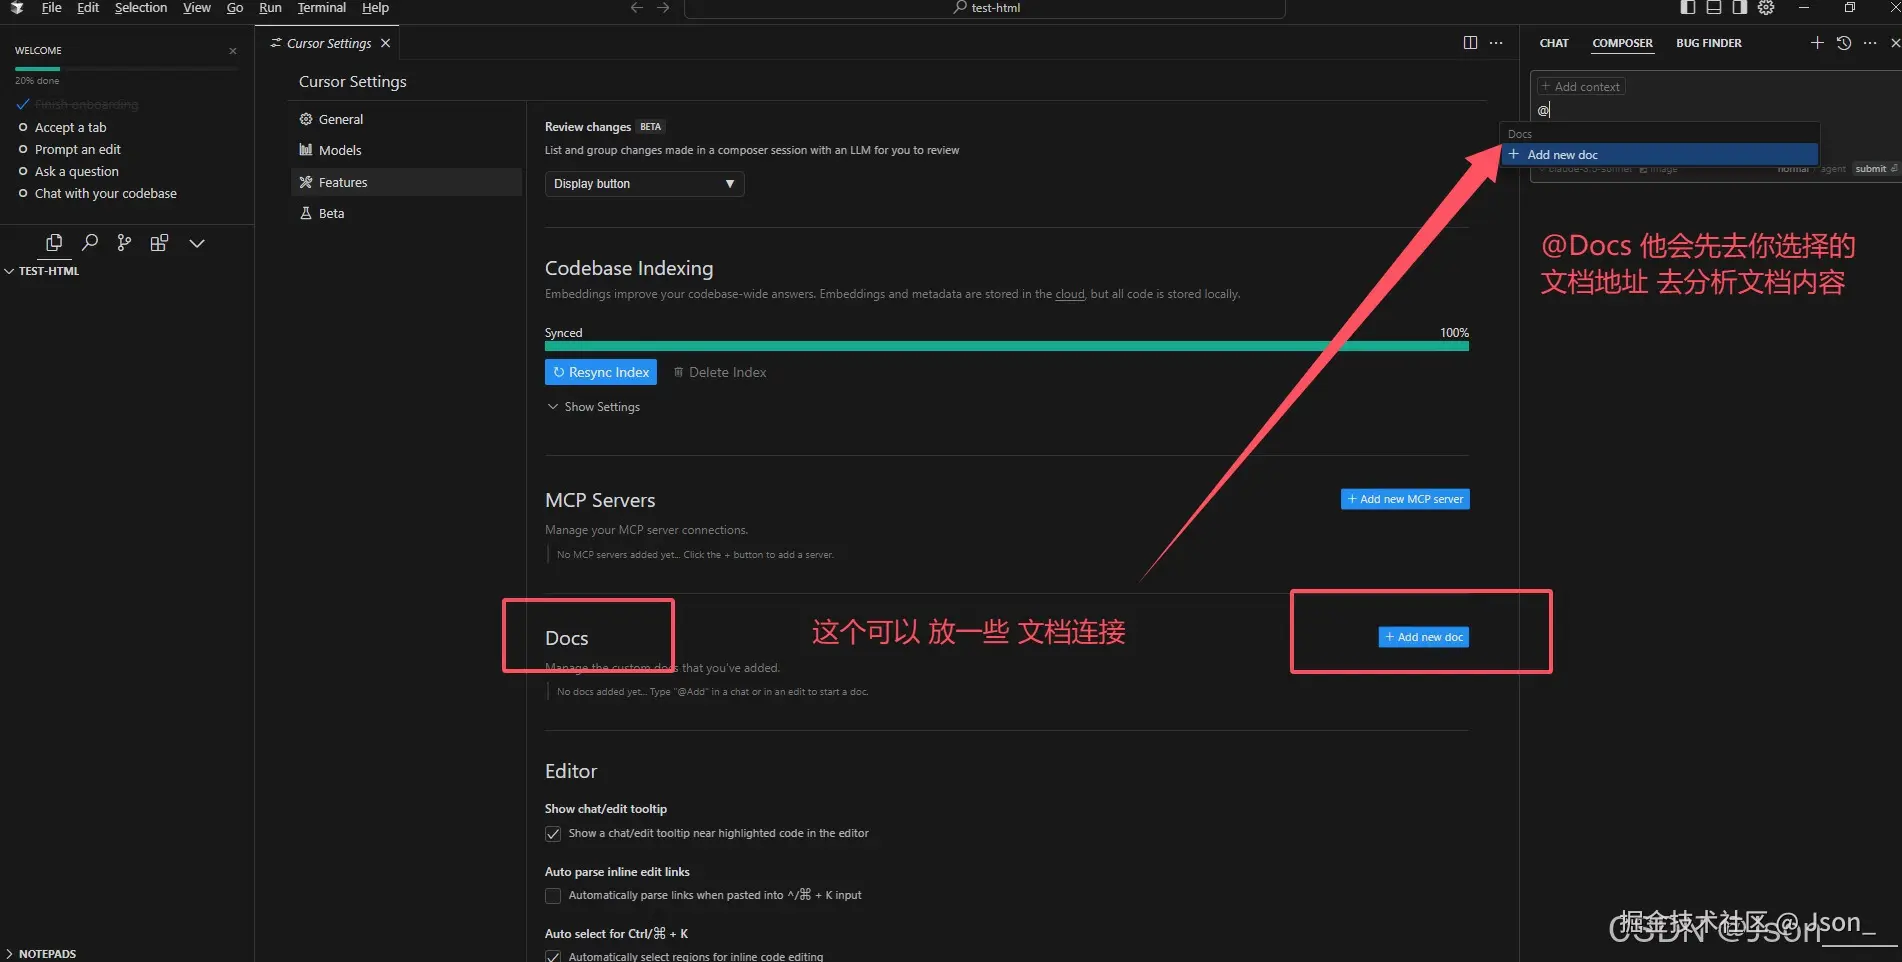Open the Terminal menu

322,8
